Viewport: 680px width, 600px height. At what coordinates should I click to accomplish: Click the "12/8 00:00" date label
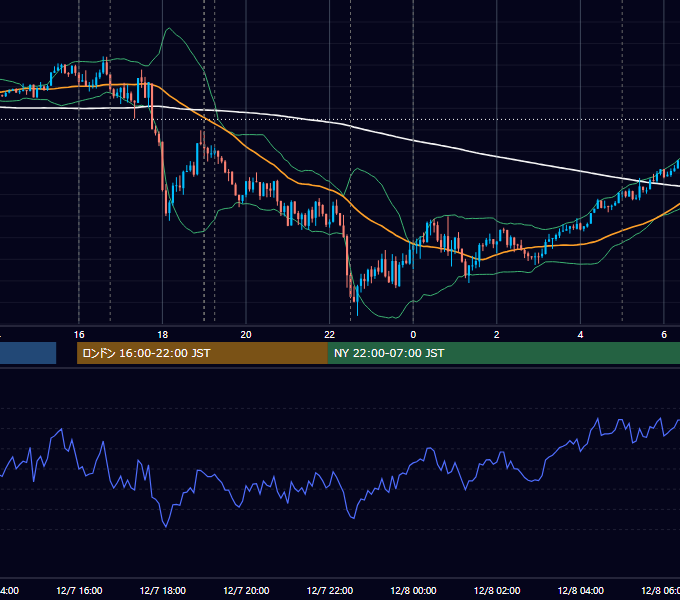tap(413, 590)
